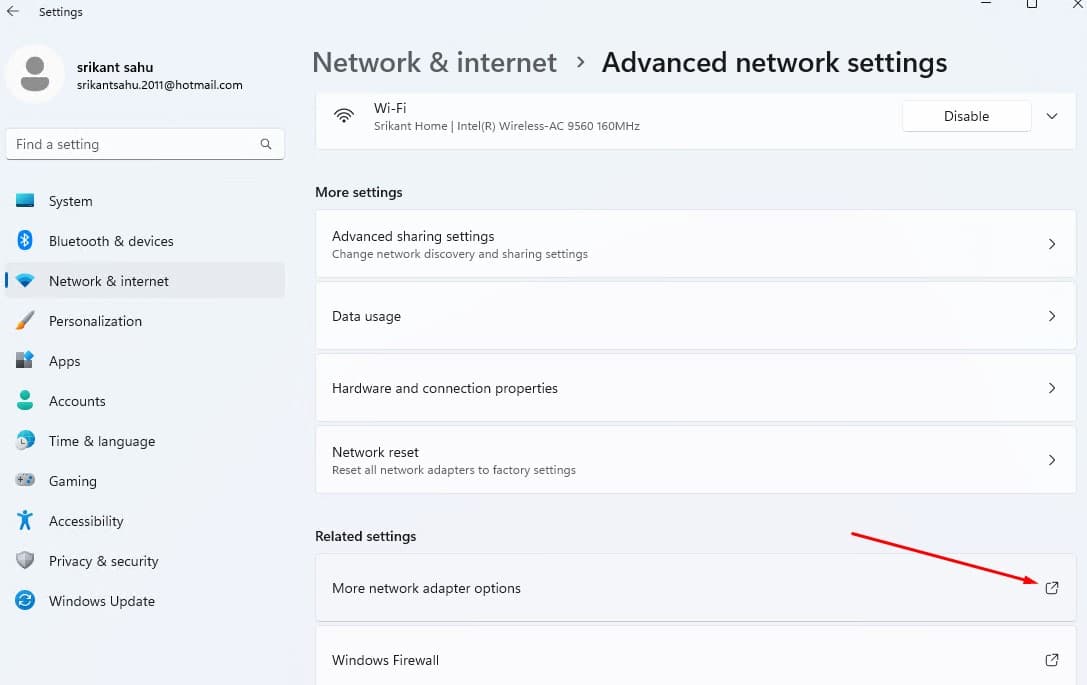Disable the Wi-Fi adapter
The image size is (1087, 685).
(966, 116)
